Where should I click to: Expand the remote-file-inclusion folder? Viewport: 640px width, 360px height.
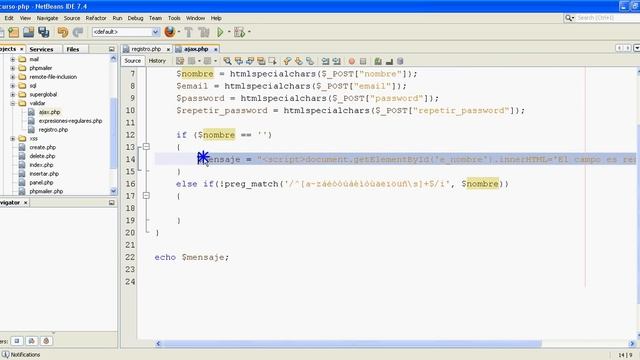(13, 77)
